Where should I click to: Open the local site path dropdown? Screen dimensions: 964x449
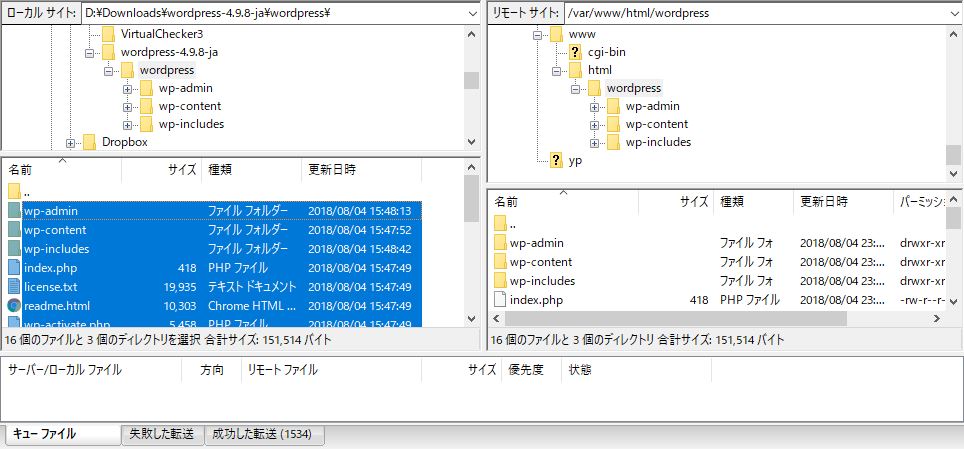(472, 13)
